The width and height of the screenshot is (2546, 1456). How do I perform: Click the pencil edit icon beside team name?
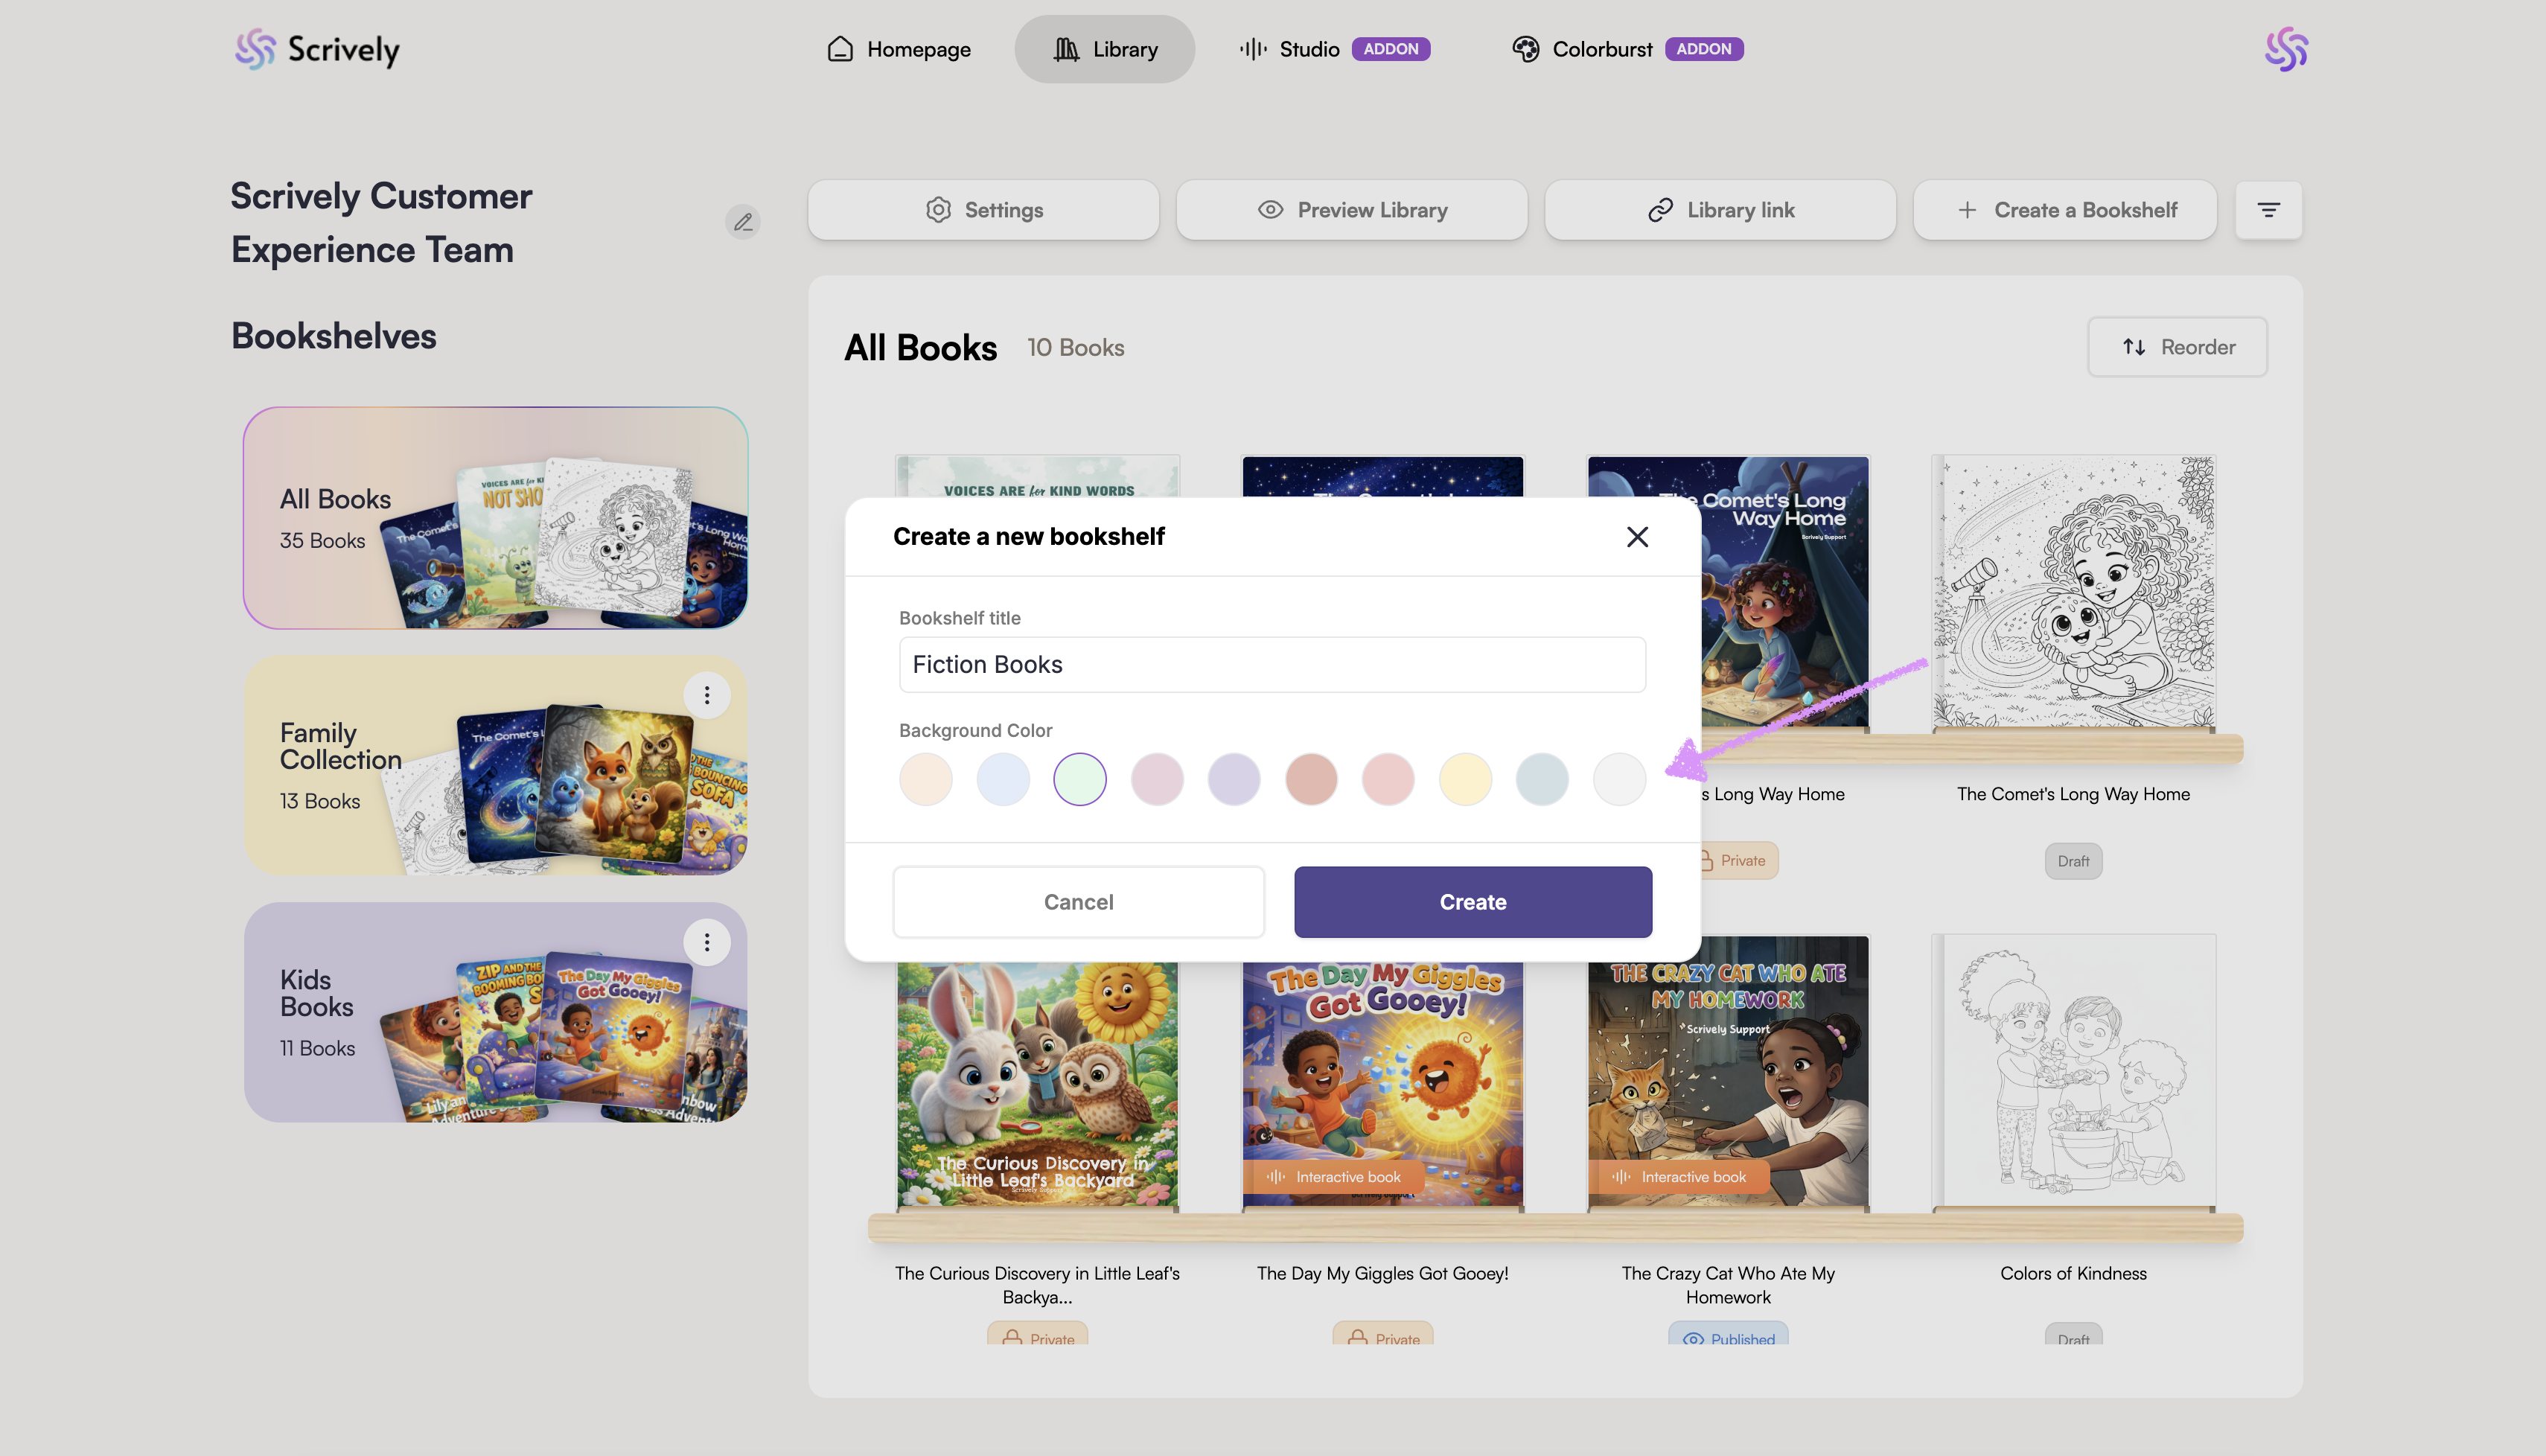tap(742, 222)
